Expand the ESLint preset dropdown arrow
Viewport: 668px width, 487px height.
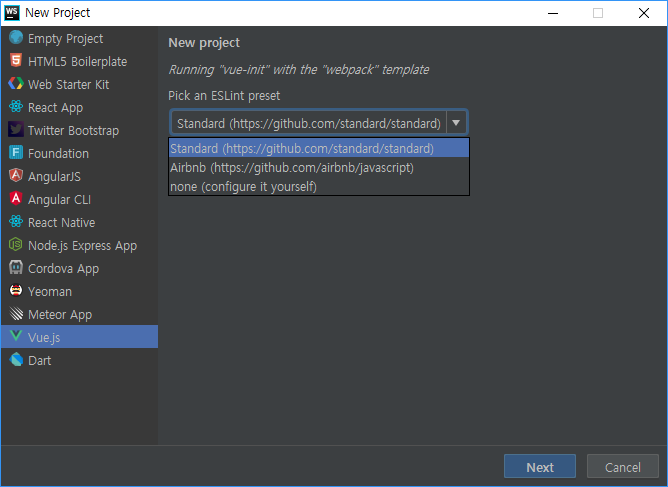pos(456,123)
